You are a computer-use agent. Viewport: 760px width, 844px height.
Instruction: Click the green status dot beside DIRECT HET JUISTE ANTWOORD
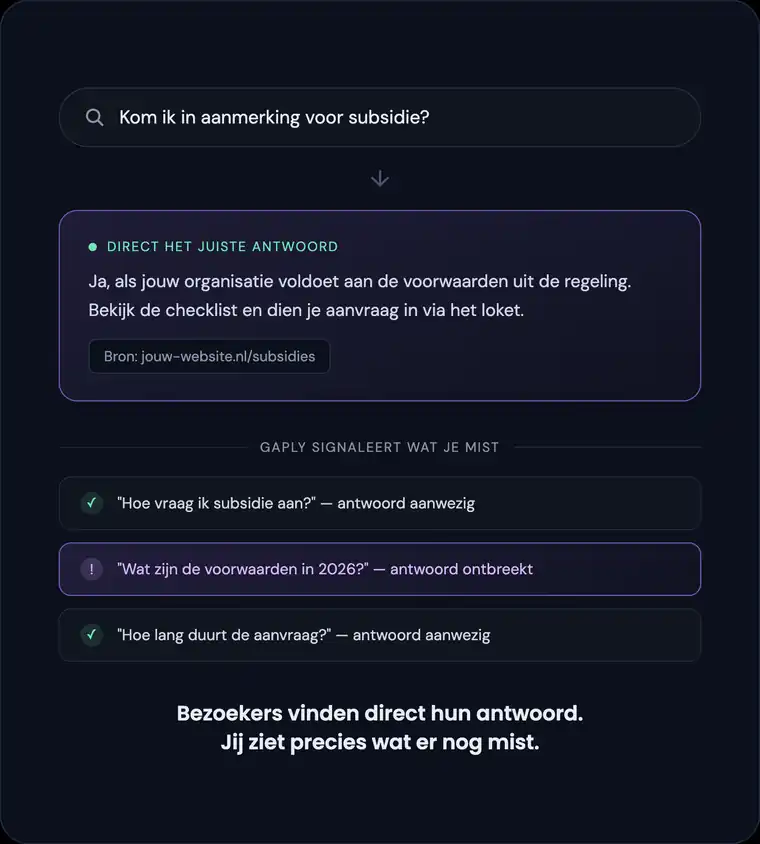[93, 247]
